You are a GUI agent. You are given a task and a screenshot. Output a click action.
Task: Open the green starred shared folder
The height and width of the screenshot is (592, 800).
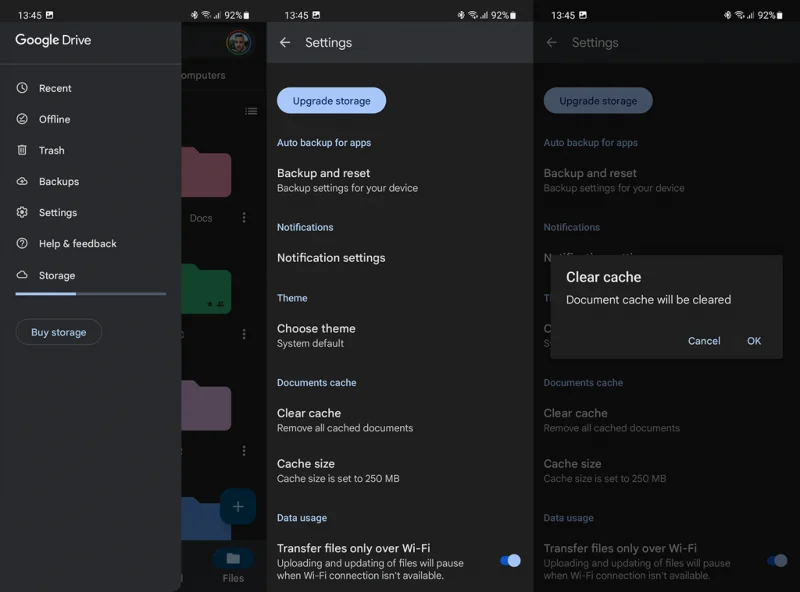[206, 289]
